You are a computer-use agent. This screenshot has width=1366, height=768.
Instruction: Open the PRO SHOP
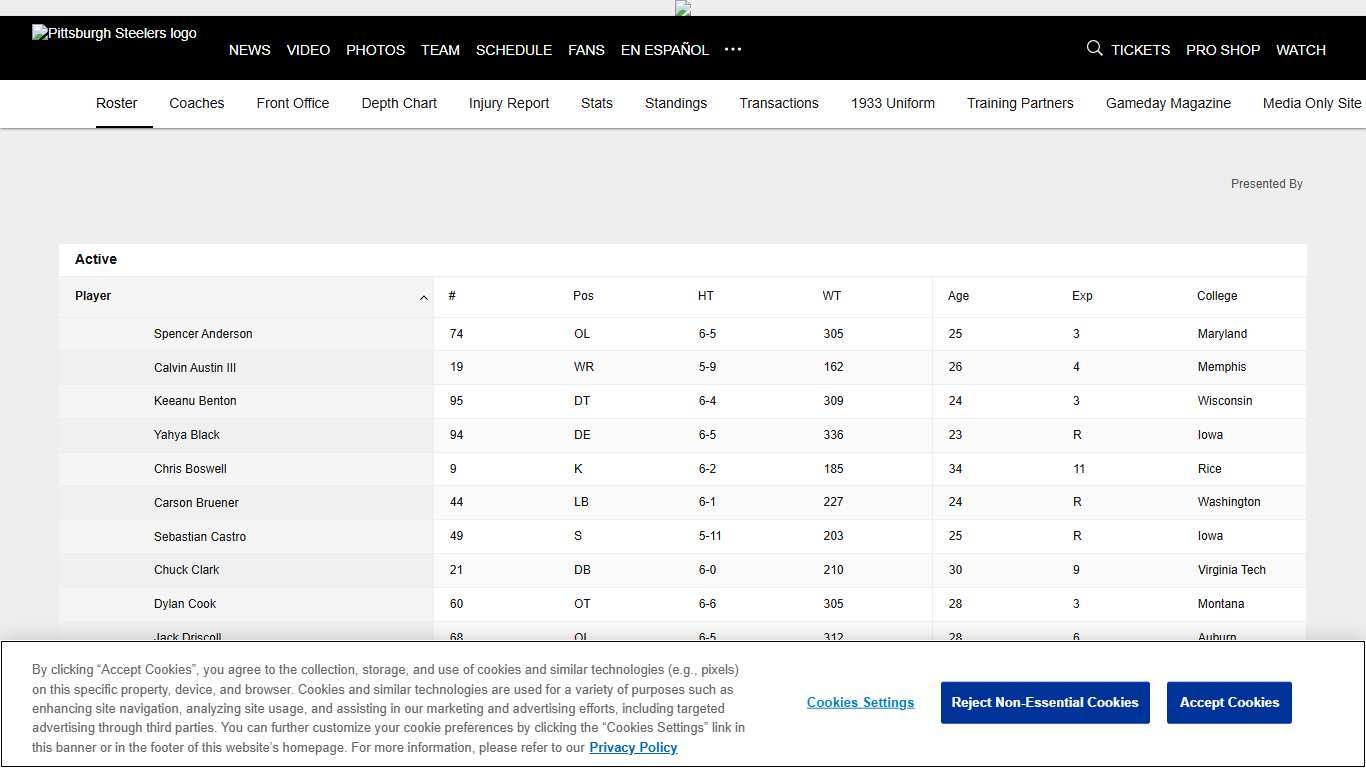[1223, 50]
